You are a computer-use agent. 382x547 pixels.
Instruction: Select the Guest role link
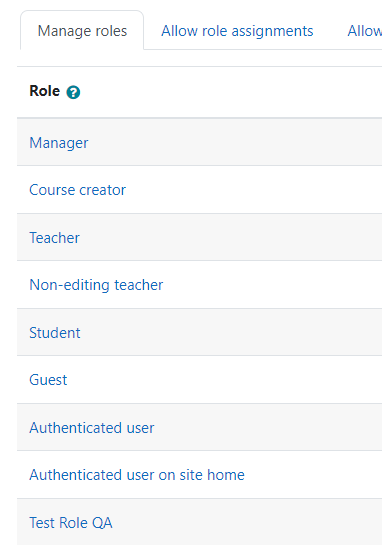[x=48, y=380]
